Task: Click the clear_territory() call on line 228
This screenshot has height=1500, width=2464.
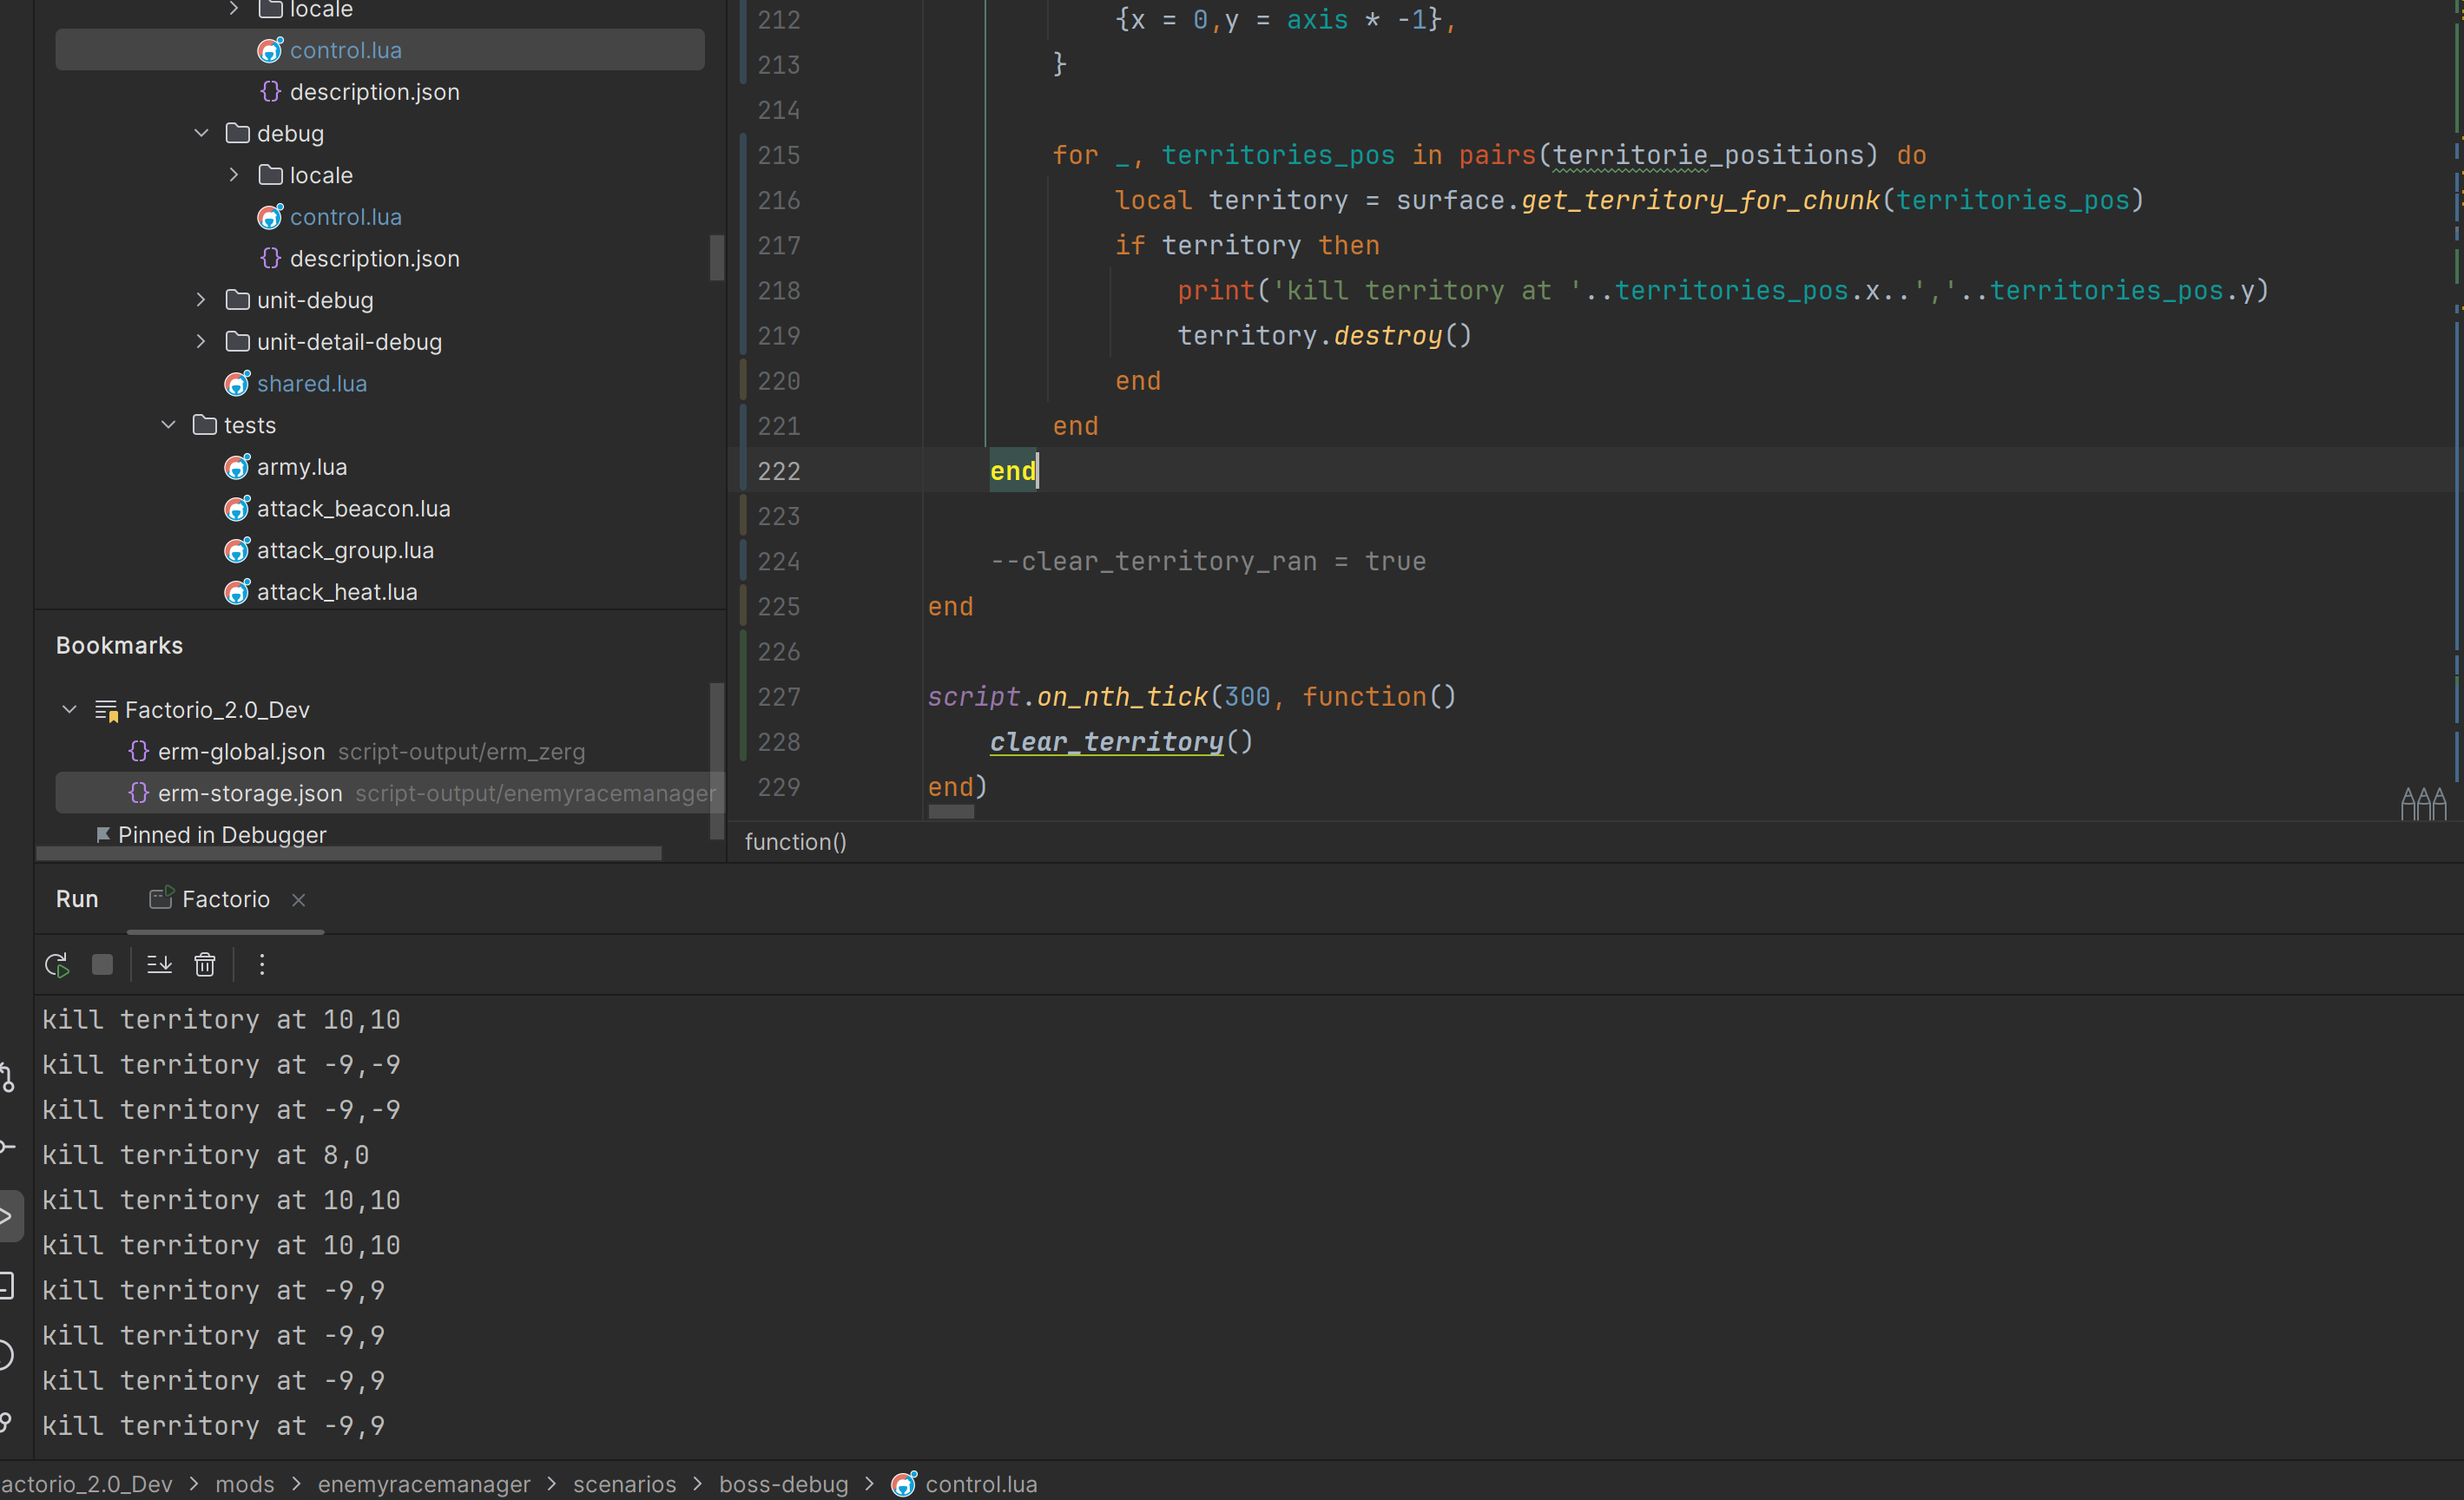Action: (x=1121, y=742)
